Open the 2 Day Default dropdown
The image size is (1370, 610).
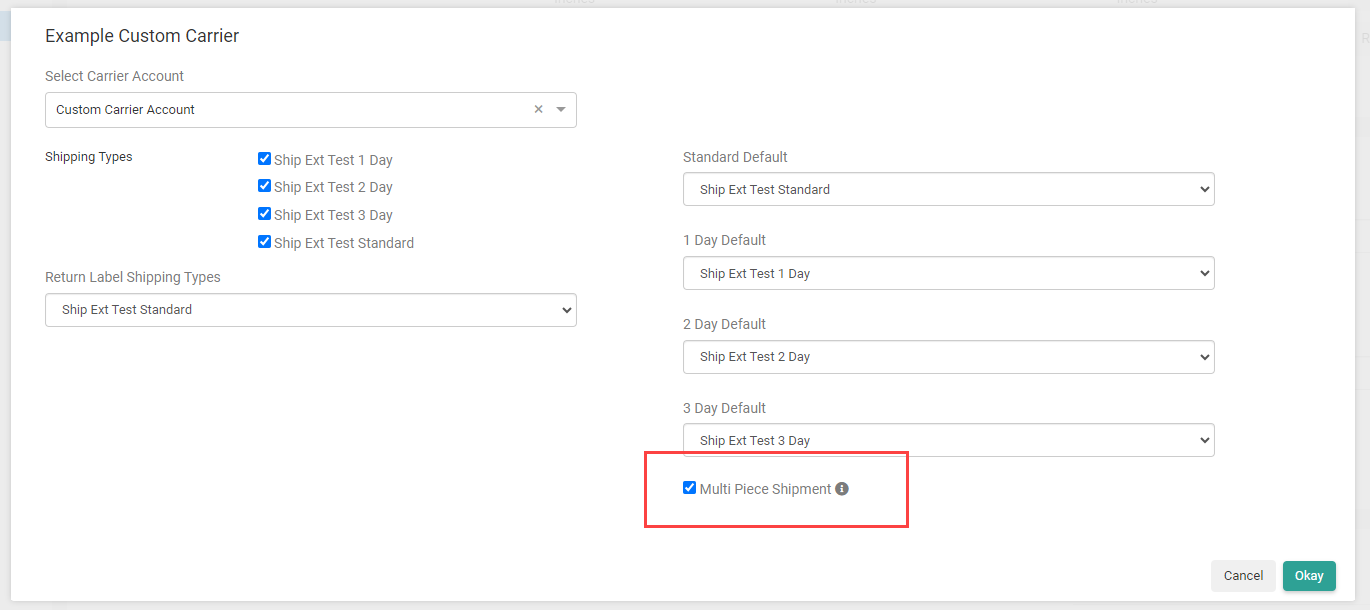click(948, 357)
